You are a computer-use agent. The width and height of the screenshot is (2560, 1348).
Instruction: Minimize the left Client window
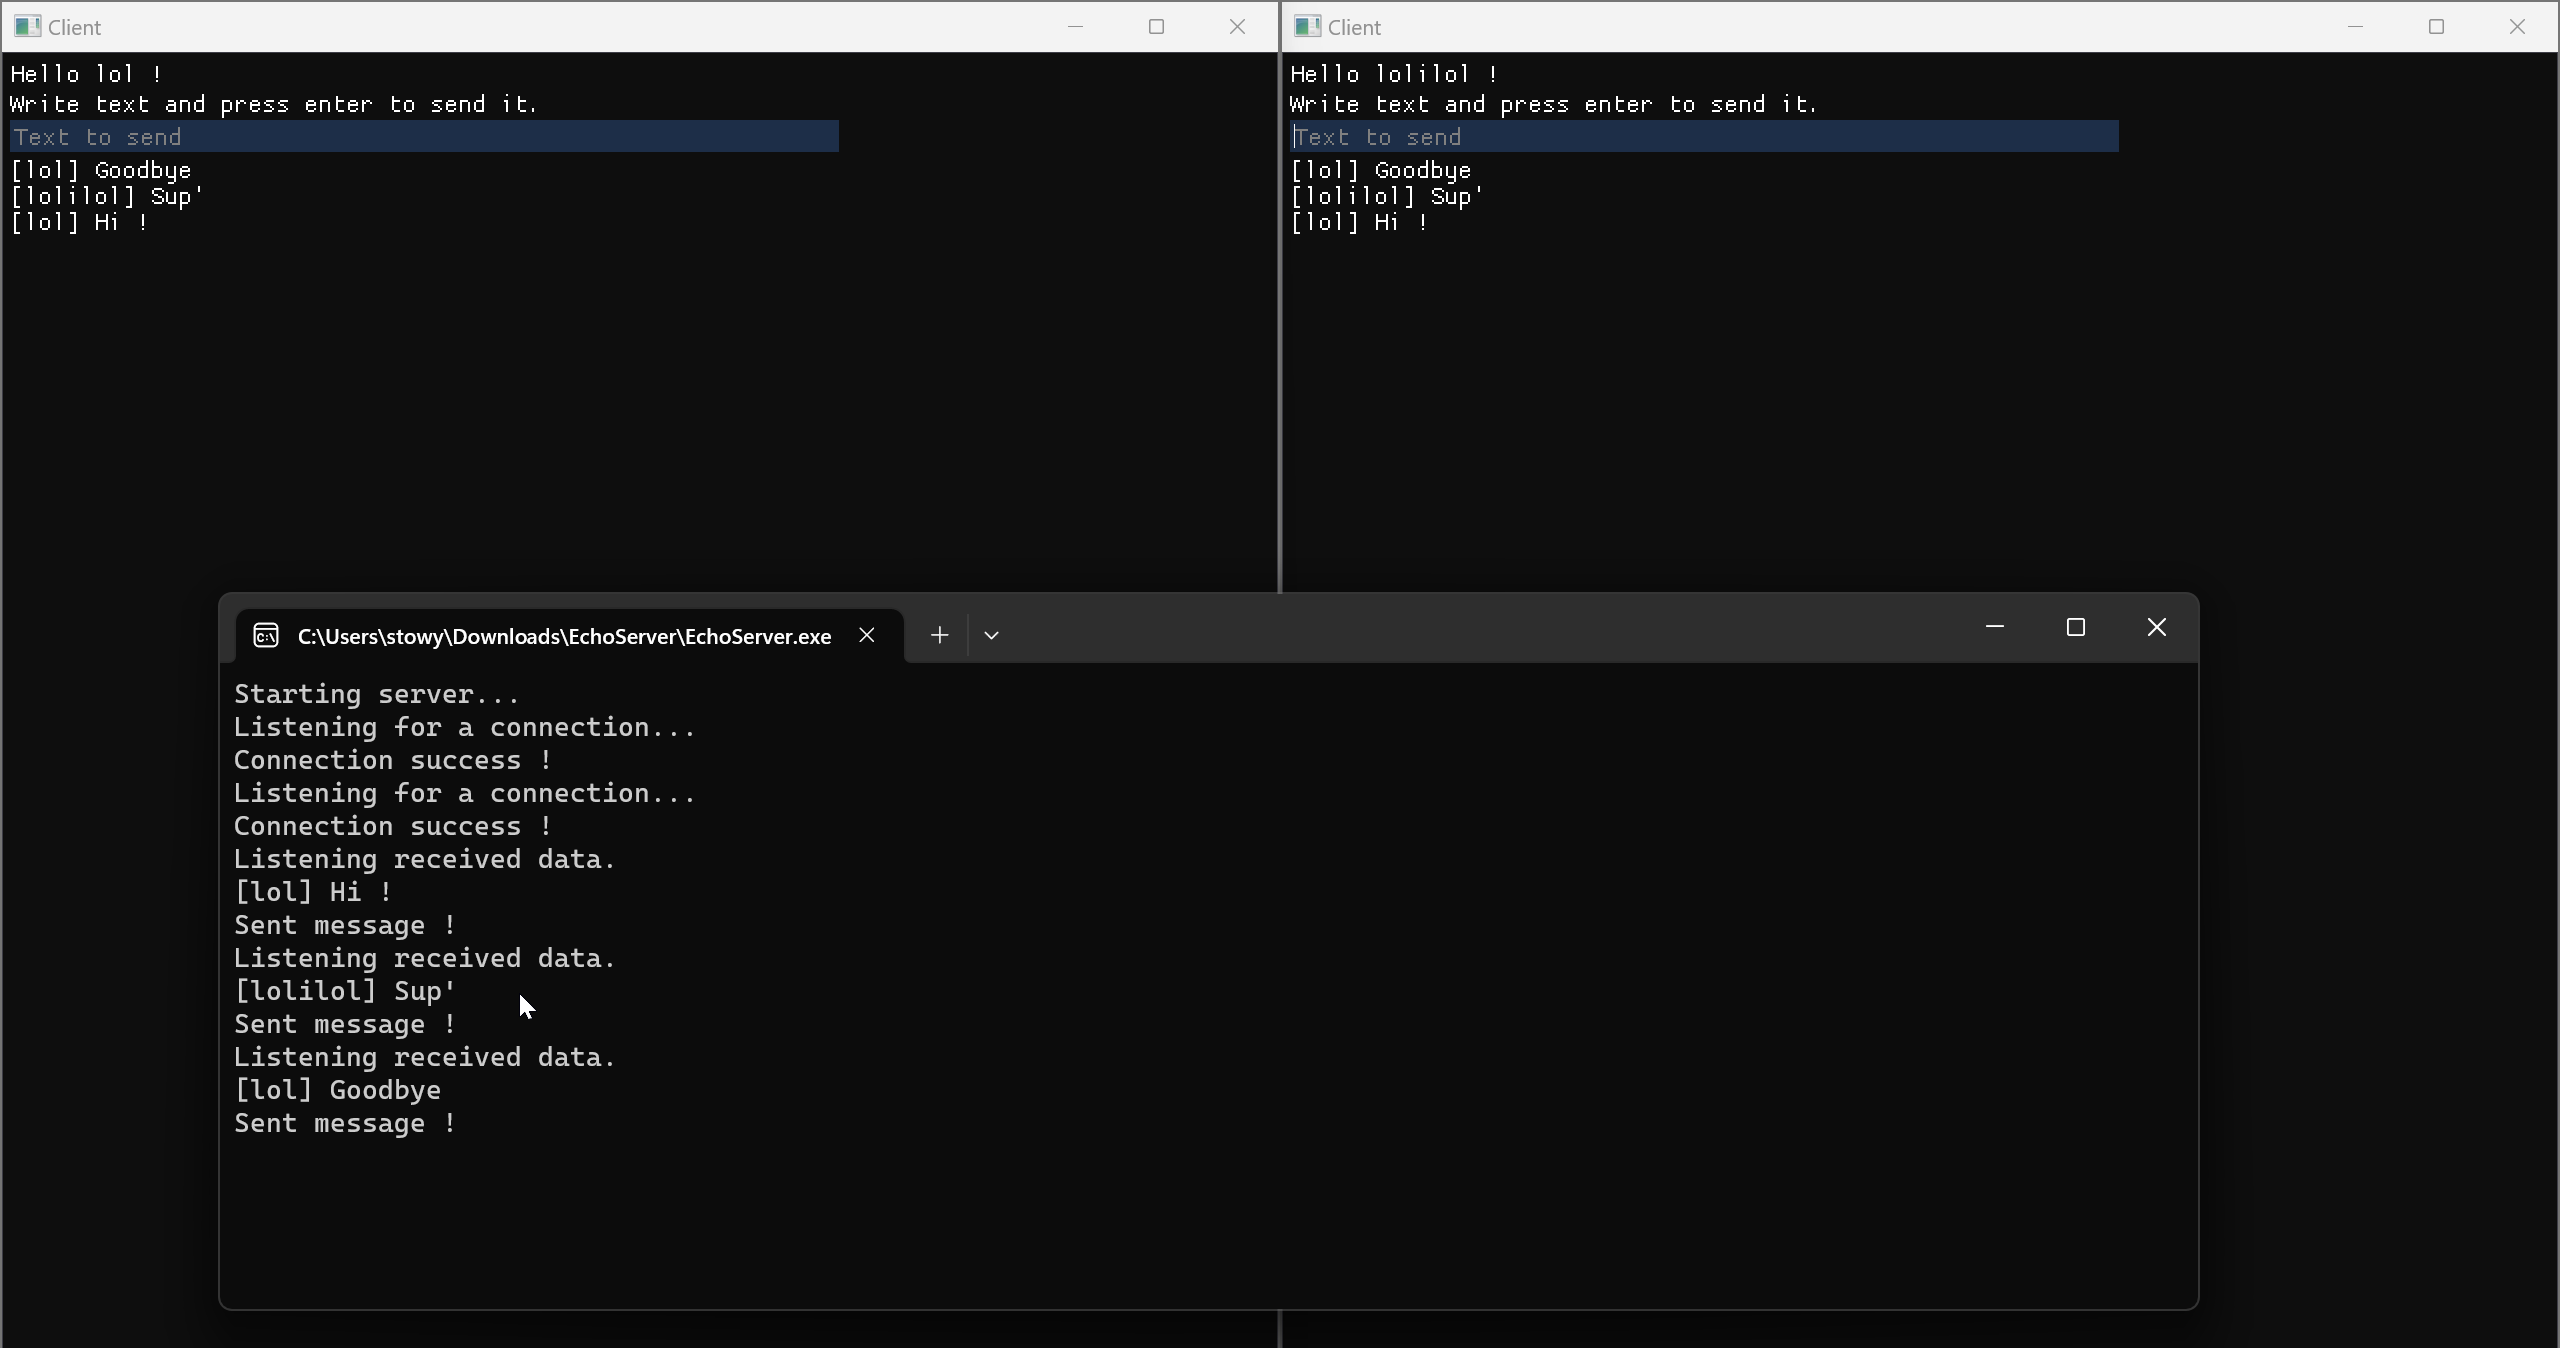tap(1076, 27)
